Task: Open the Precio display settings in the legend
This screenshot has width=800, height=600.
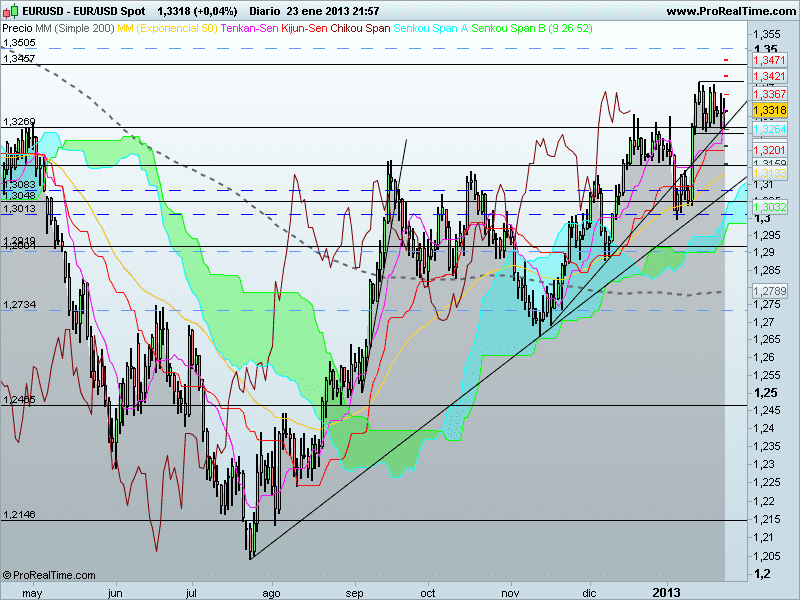Action: [14, 29]
